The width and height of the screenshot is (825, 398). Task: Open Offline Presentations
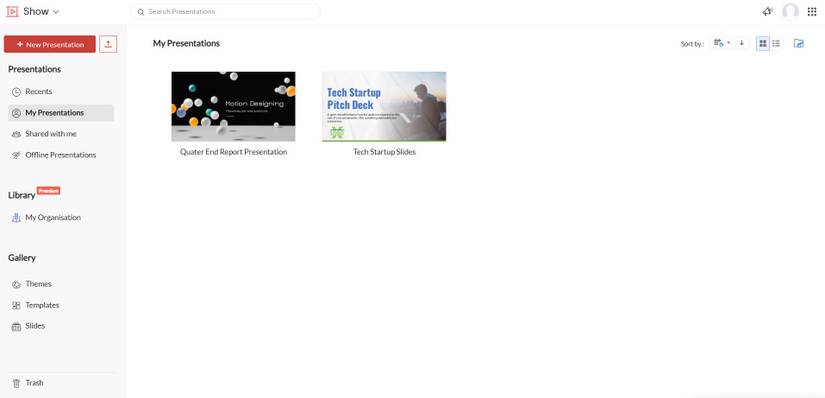coord(61,155)
